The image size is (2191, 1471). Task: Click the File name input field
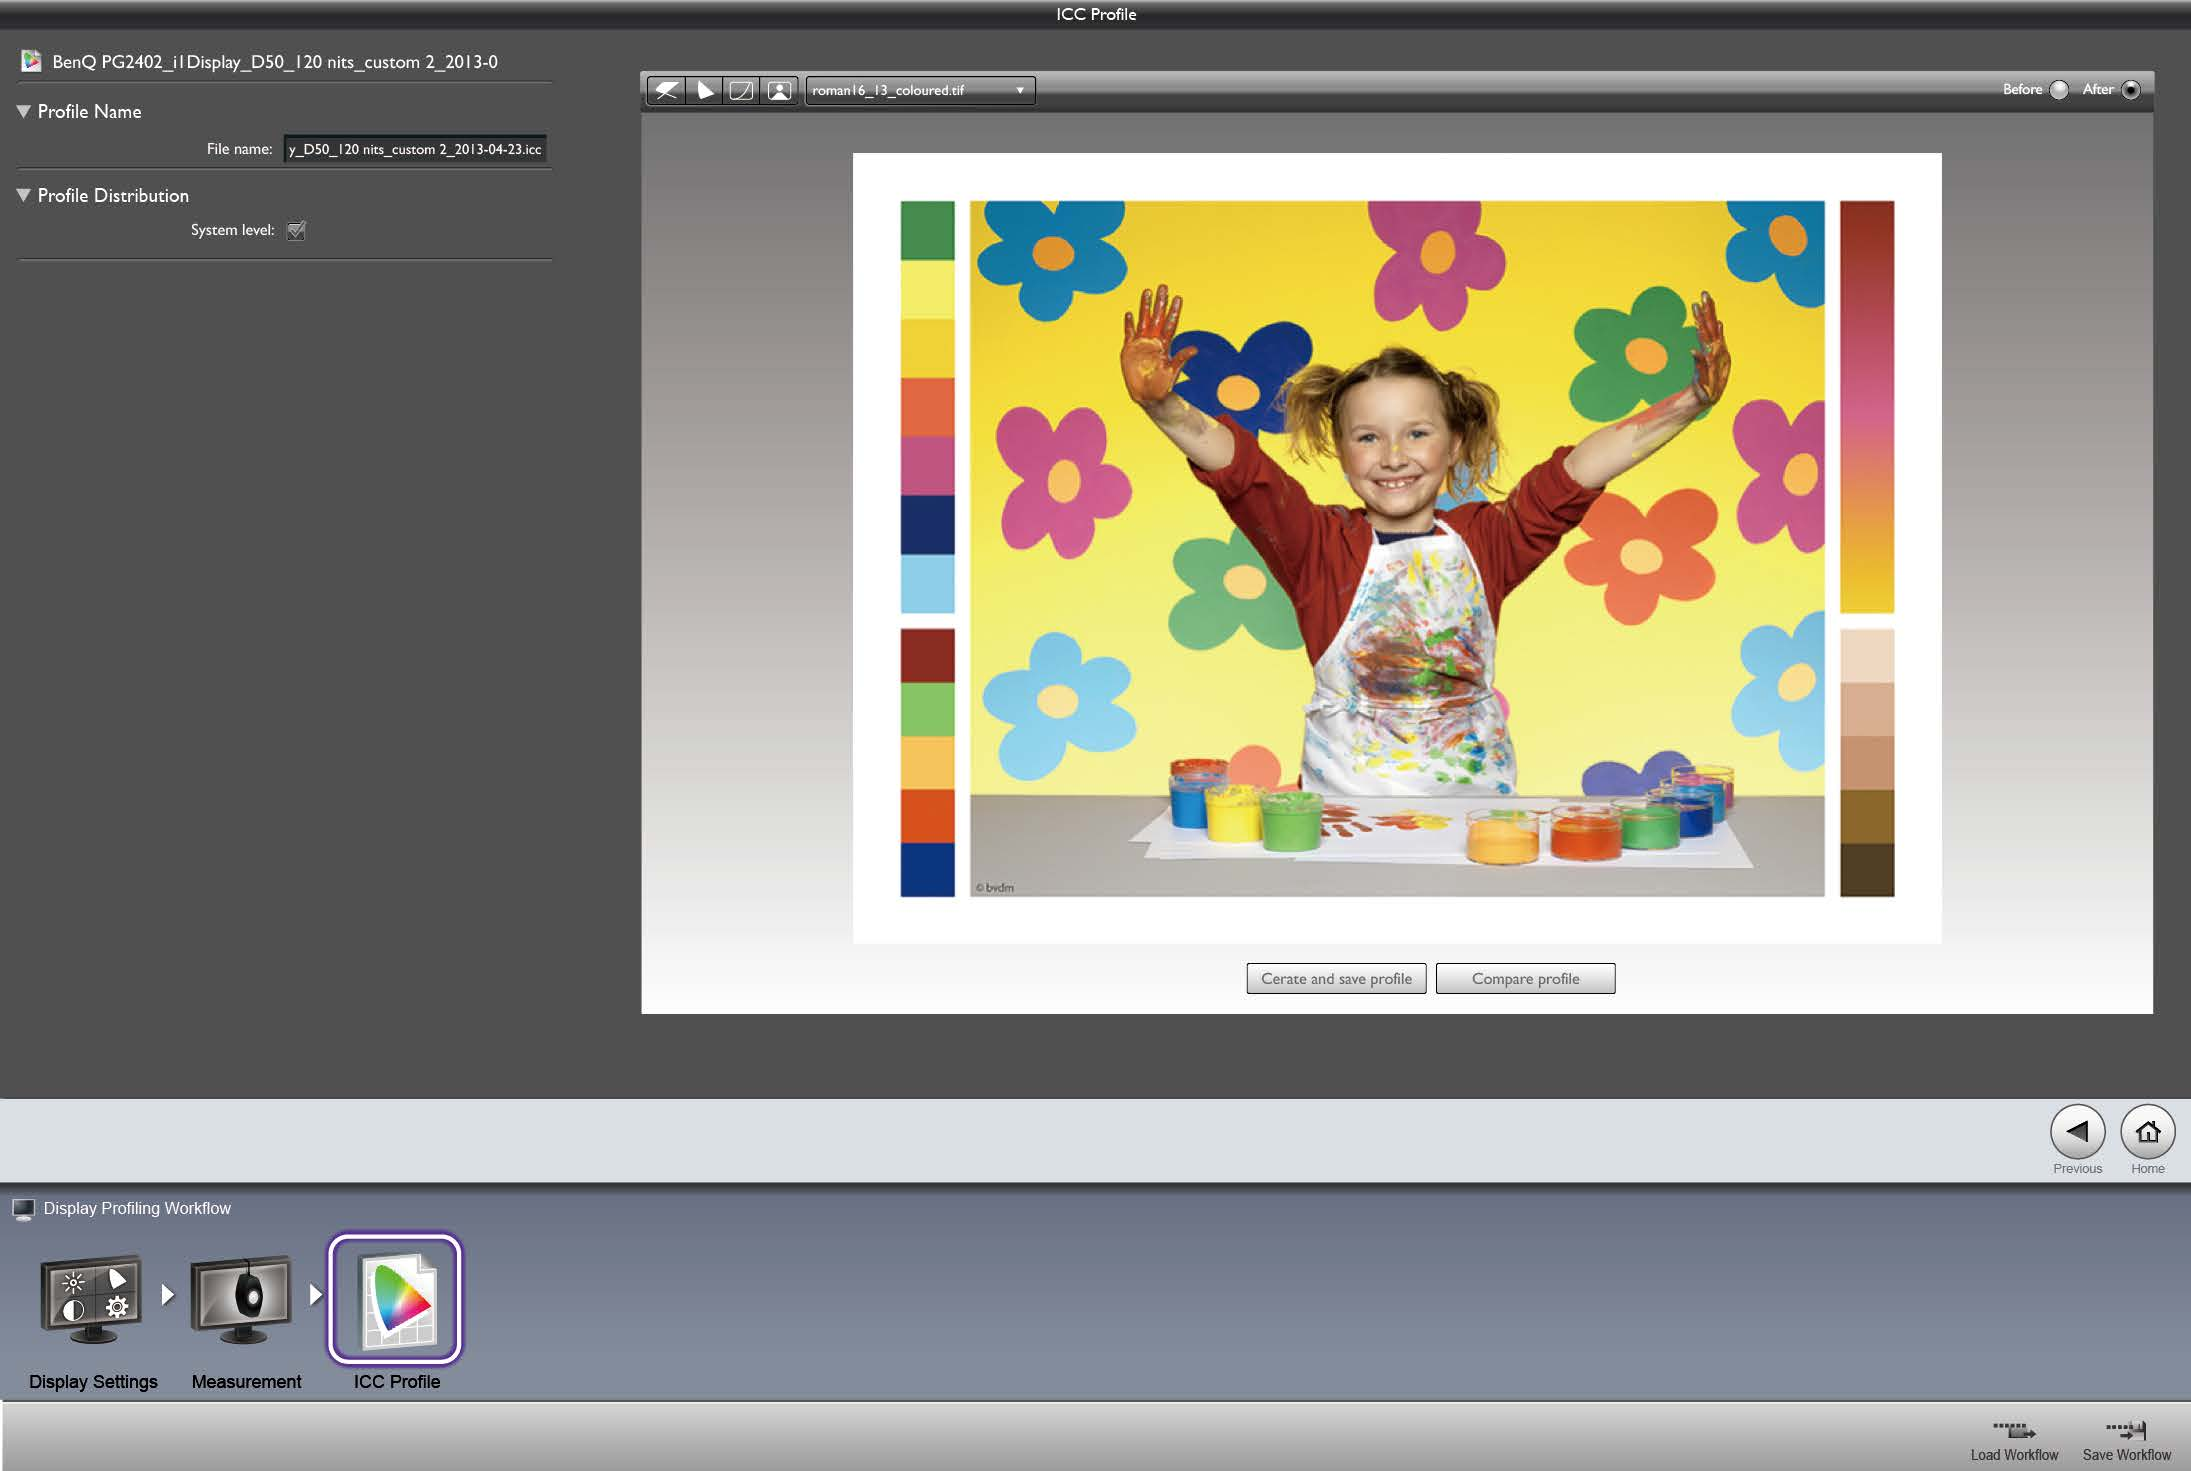[415, 149]
